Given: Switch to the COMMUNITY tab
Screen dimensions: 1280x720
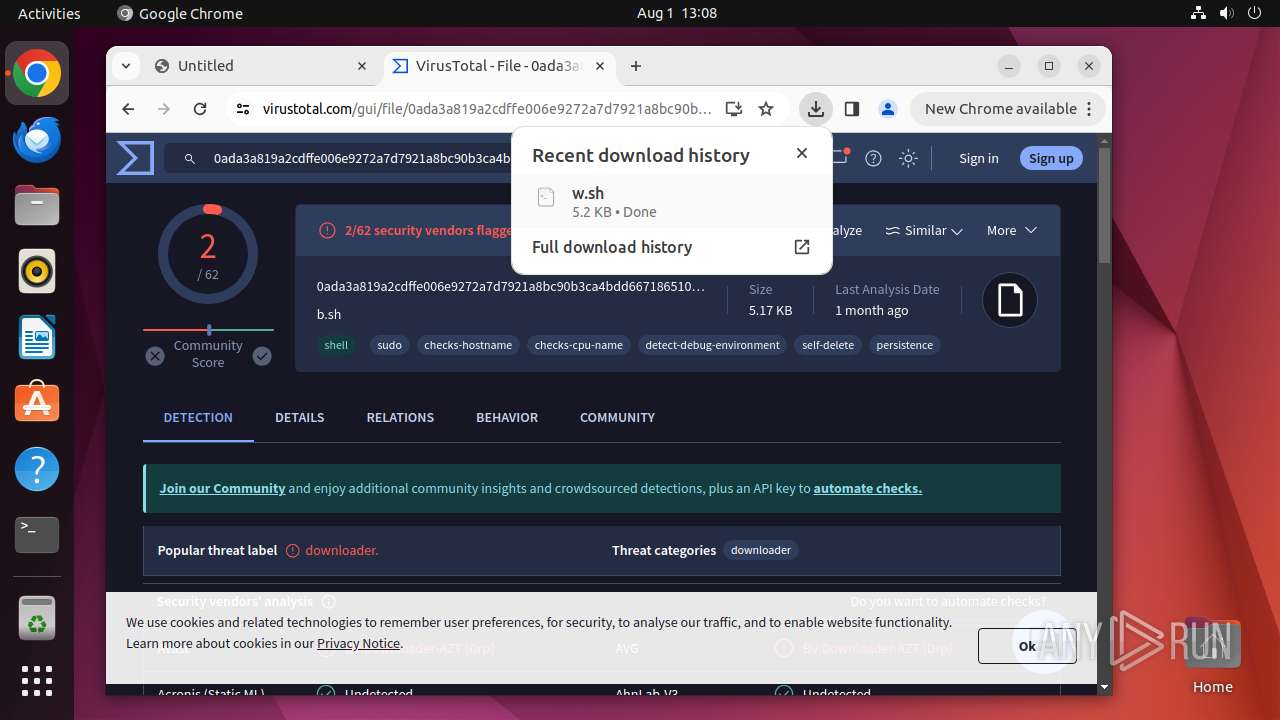Looking at the screenshot, I should coord(617,417).
